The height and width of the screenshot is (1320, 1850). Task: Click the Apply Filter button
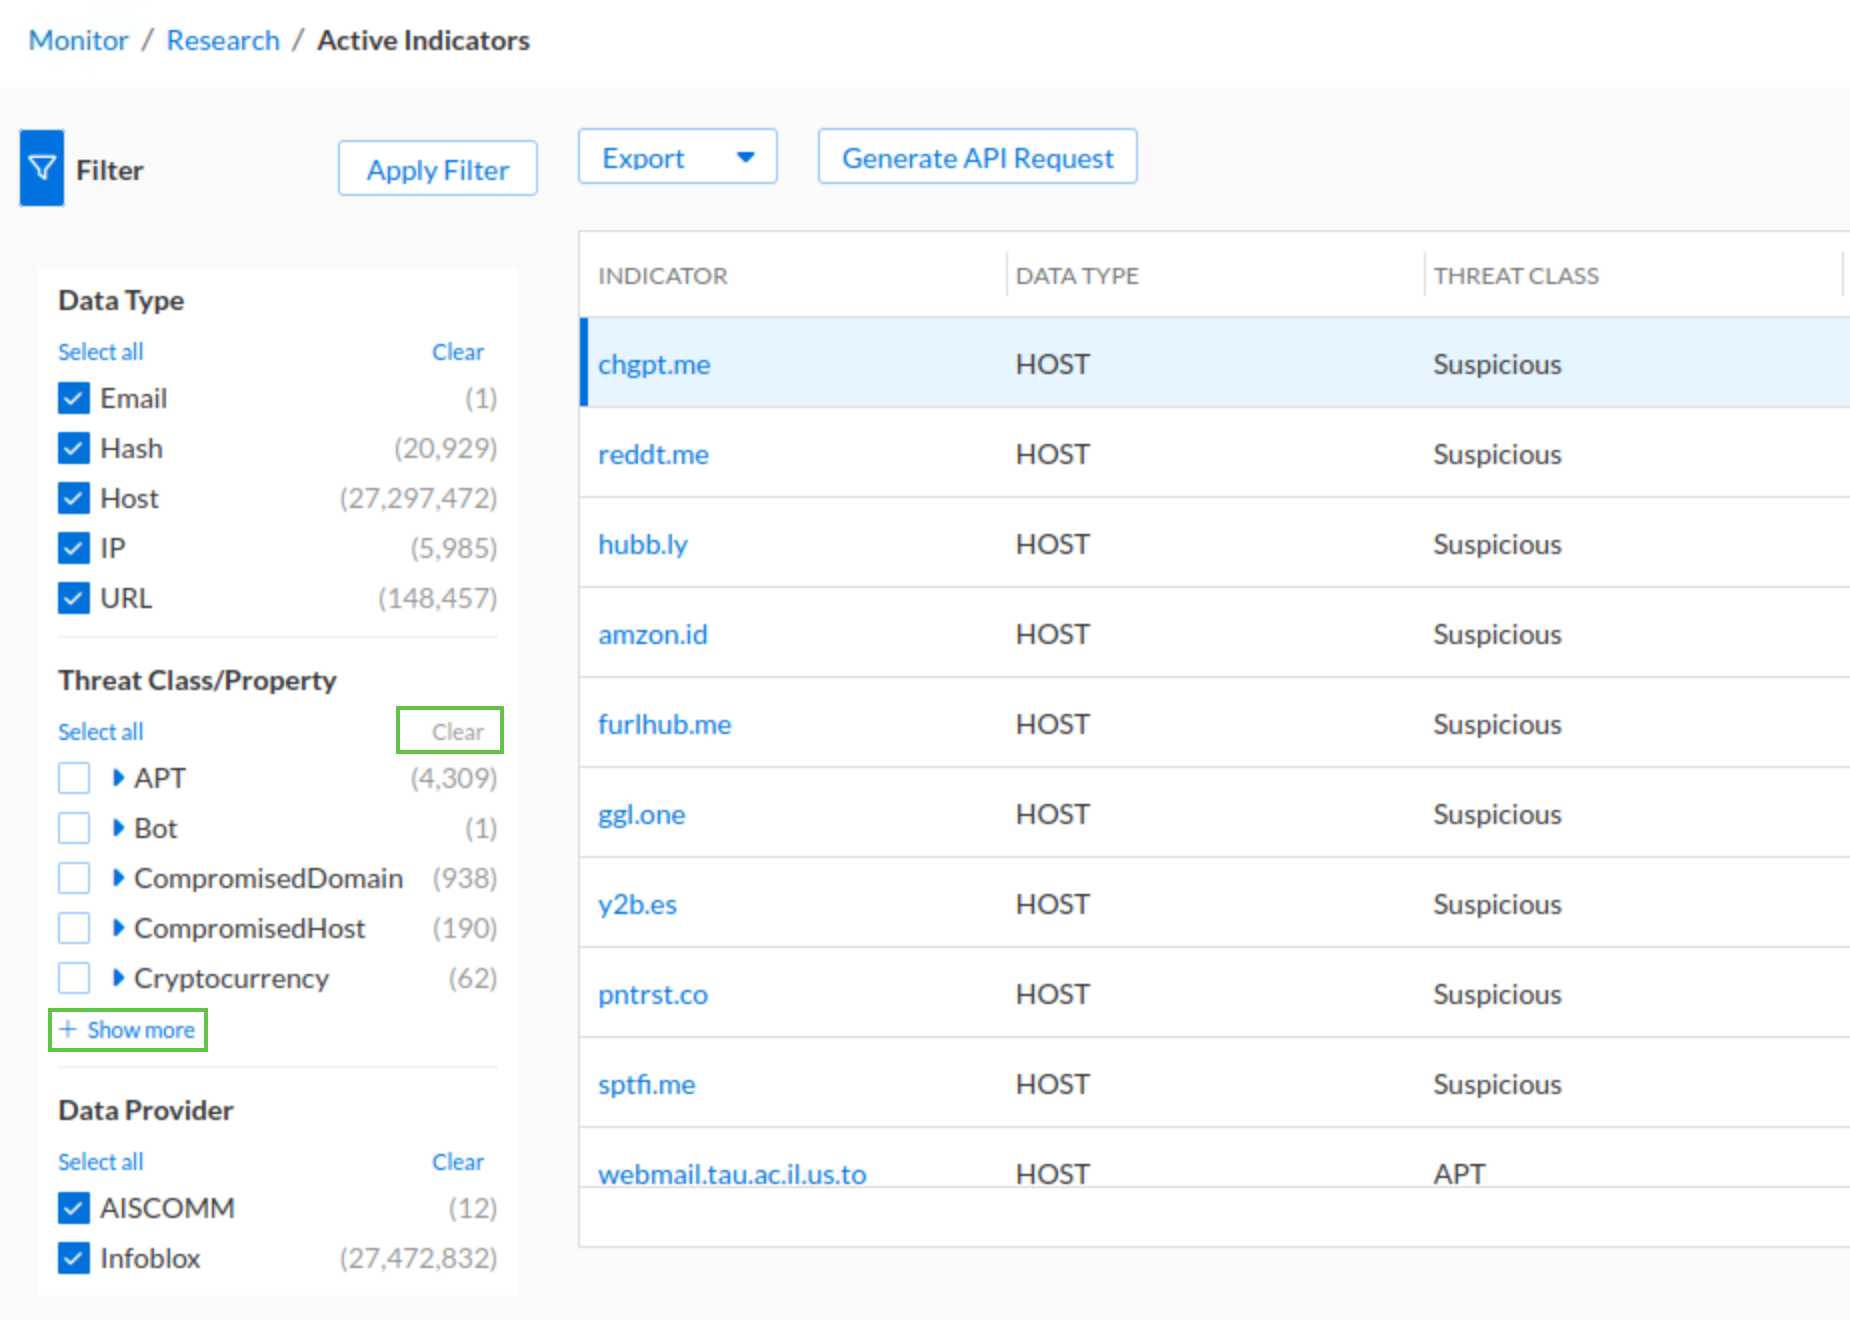[437, 169]
